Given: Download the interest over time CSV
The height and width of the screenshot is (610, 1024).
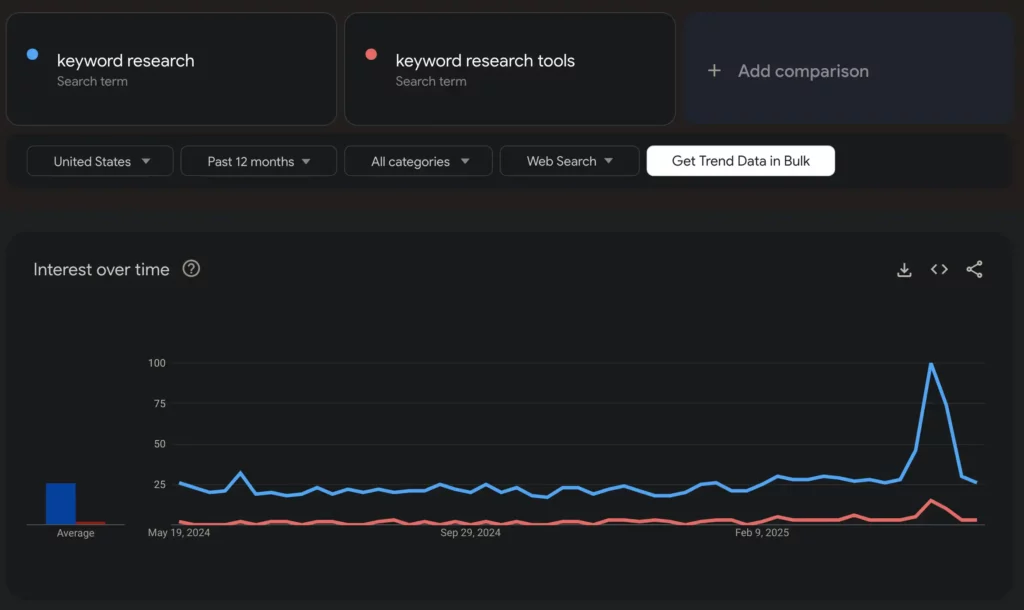Looking at the screenshot, I should [904, 269].
